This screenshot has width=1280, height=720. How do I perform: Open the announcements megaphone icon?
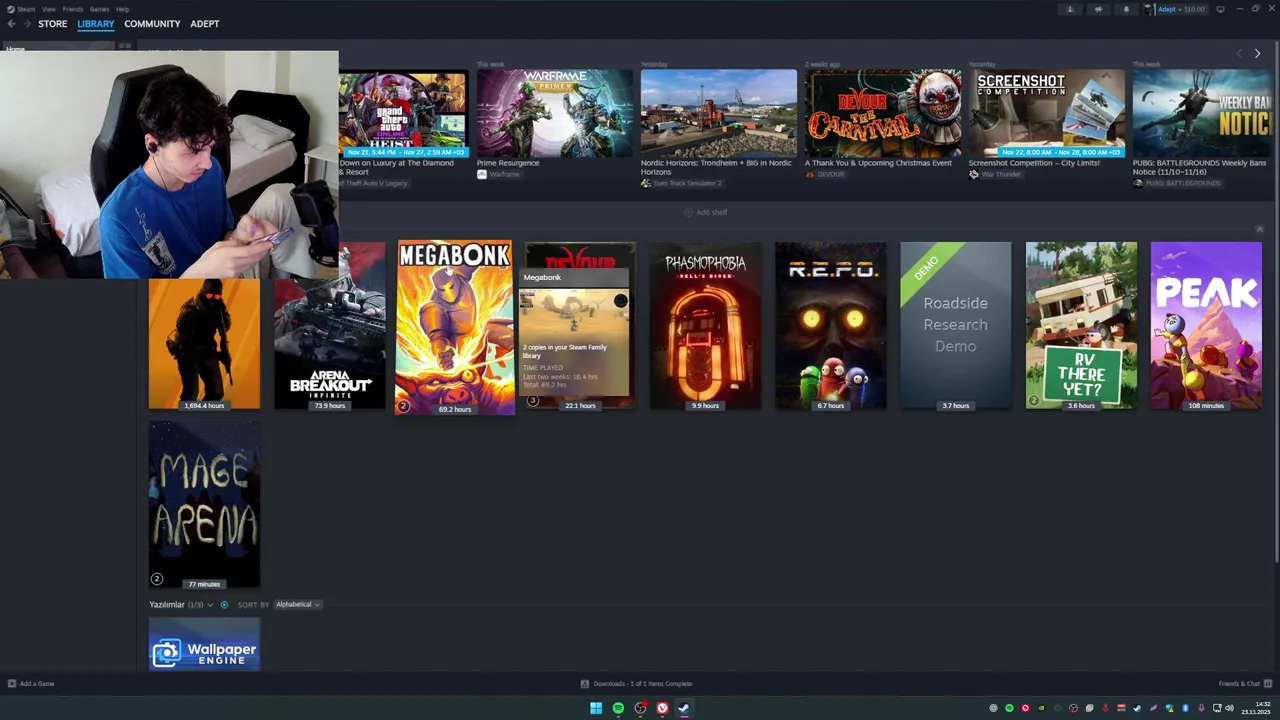pos(1098,9)
